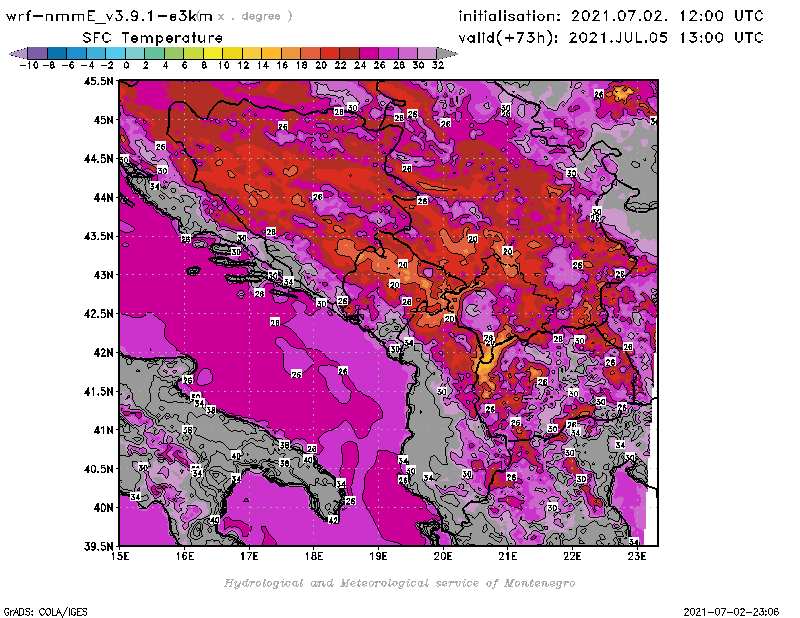This screenshot has height=618, width=800.
Task: Click the legend swatch between -10 and -8
Action: (x=38, y=54)
